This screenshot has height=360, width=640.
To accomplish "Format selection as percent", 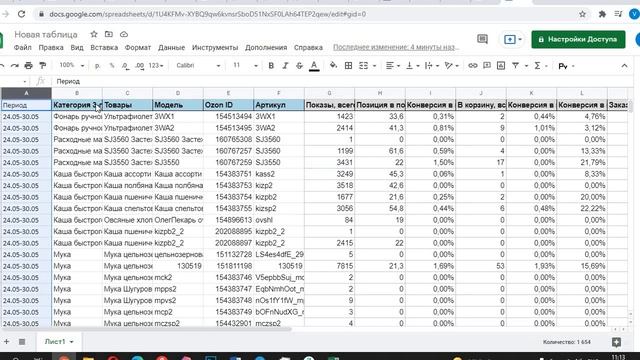I will point(111,65).
